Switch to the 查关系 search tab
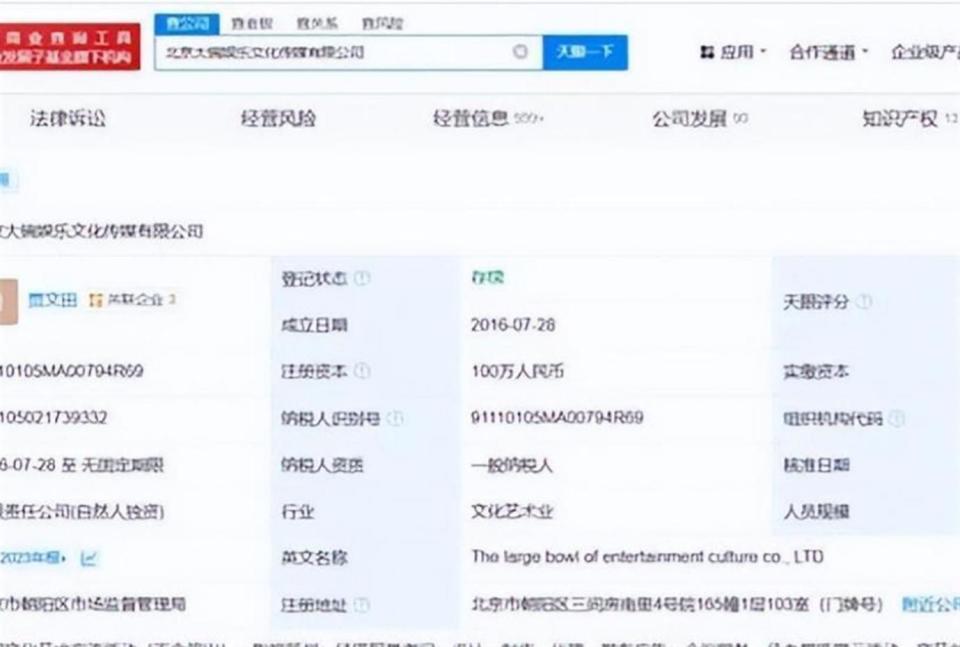 click(317, 23)
